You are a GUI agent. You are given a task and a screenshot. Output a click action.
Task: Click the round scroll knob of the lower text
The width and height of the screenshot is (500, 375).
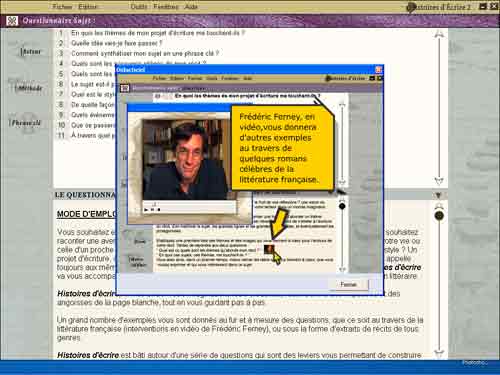pos(439,216)
